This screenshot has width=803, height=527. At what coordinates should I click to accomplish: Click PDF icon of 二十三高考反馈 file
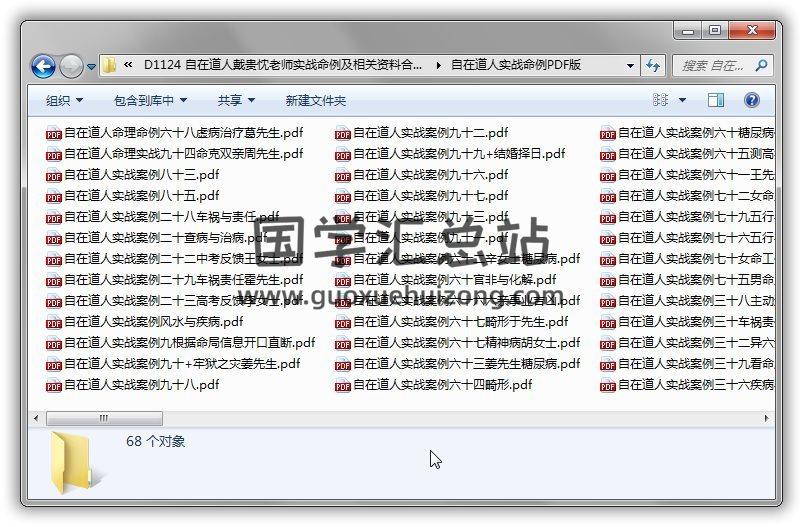tap(54, 302)
